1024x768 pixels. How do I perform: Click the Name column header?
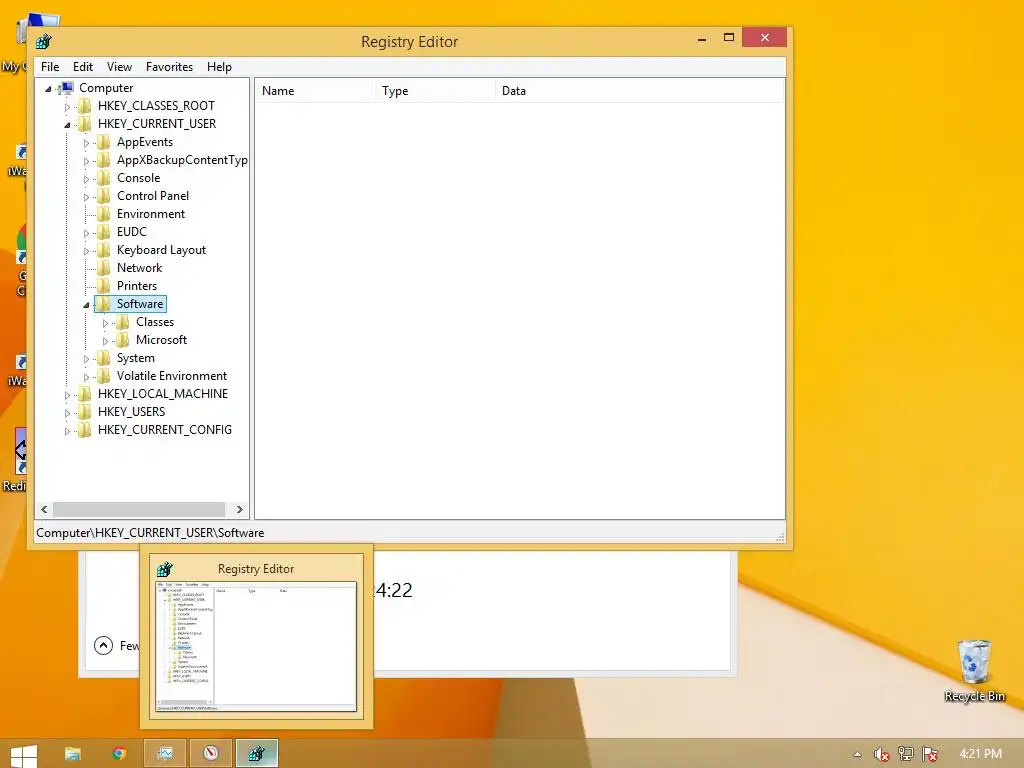click(315, 91)
